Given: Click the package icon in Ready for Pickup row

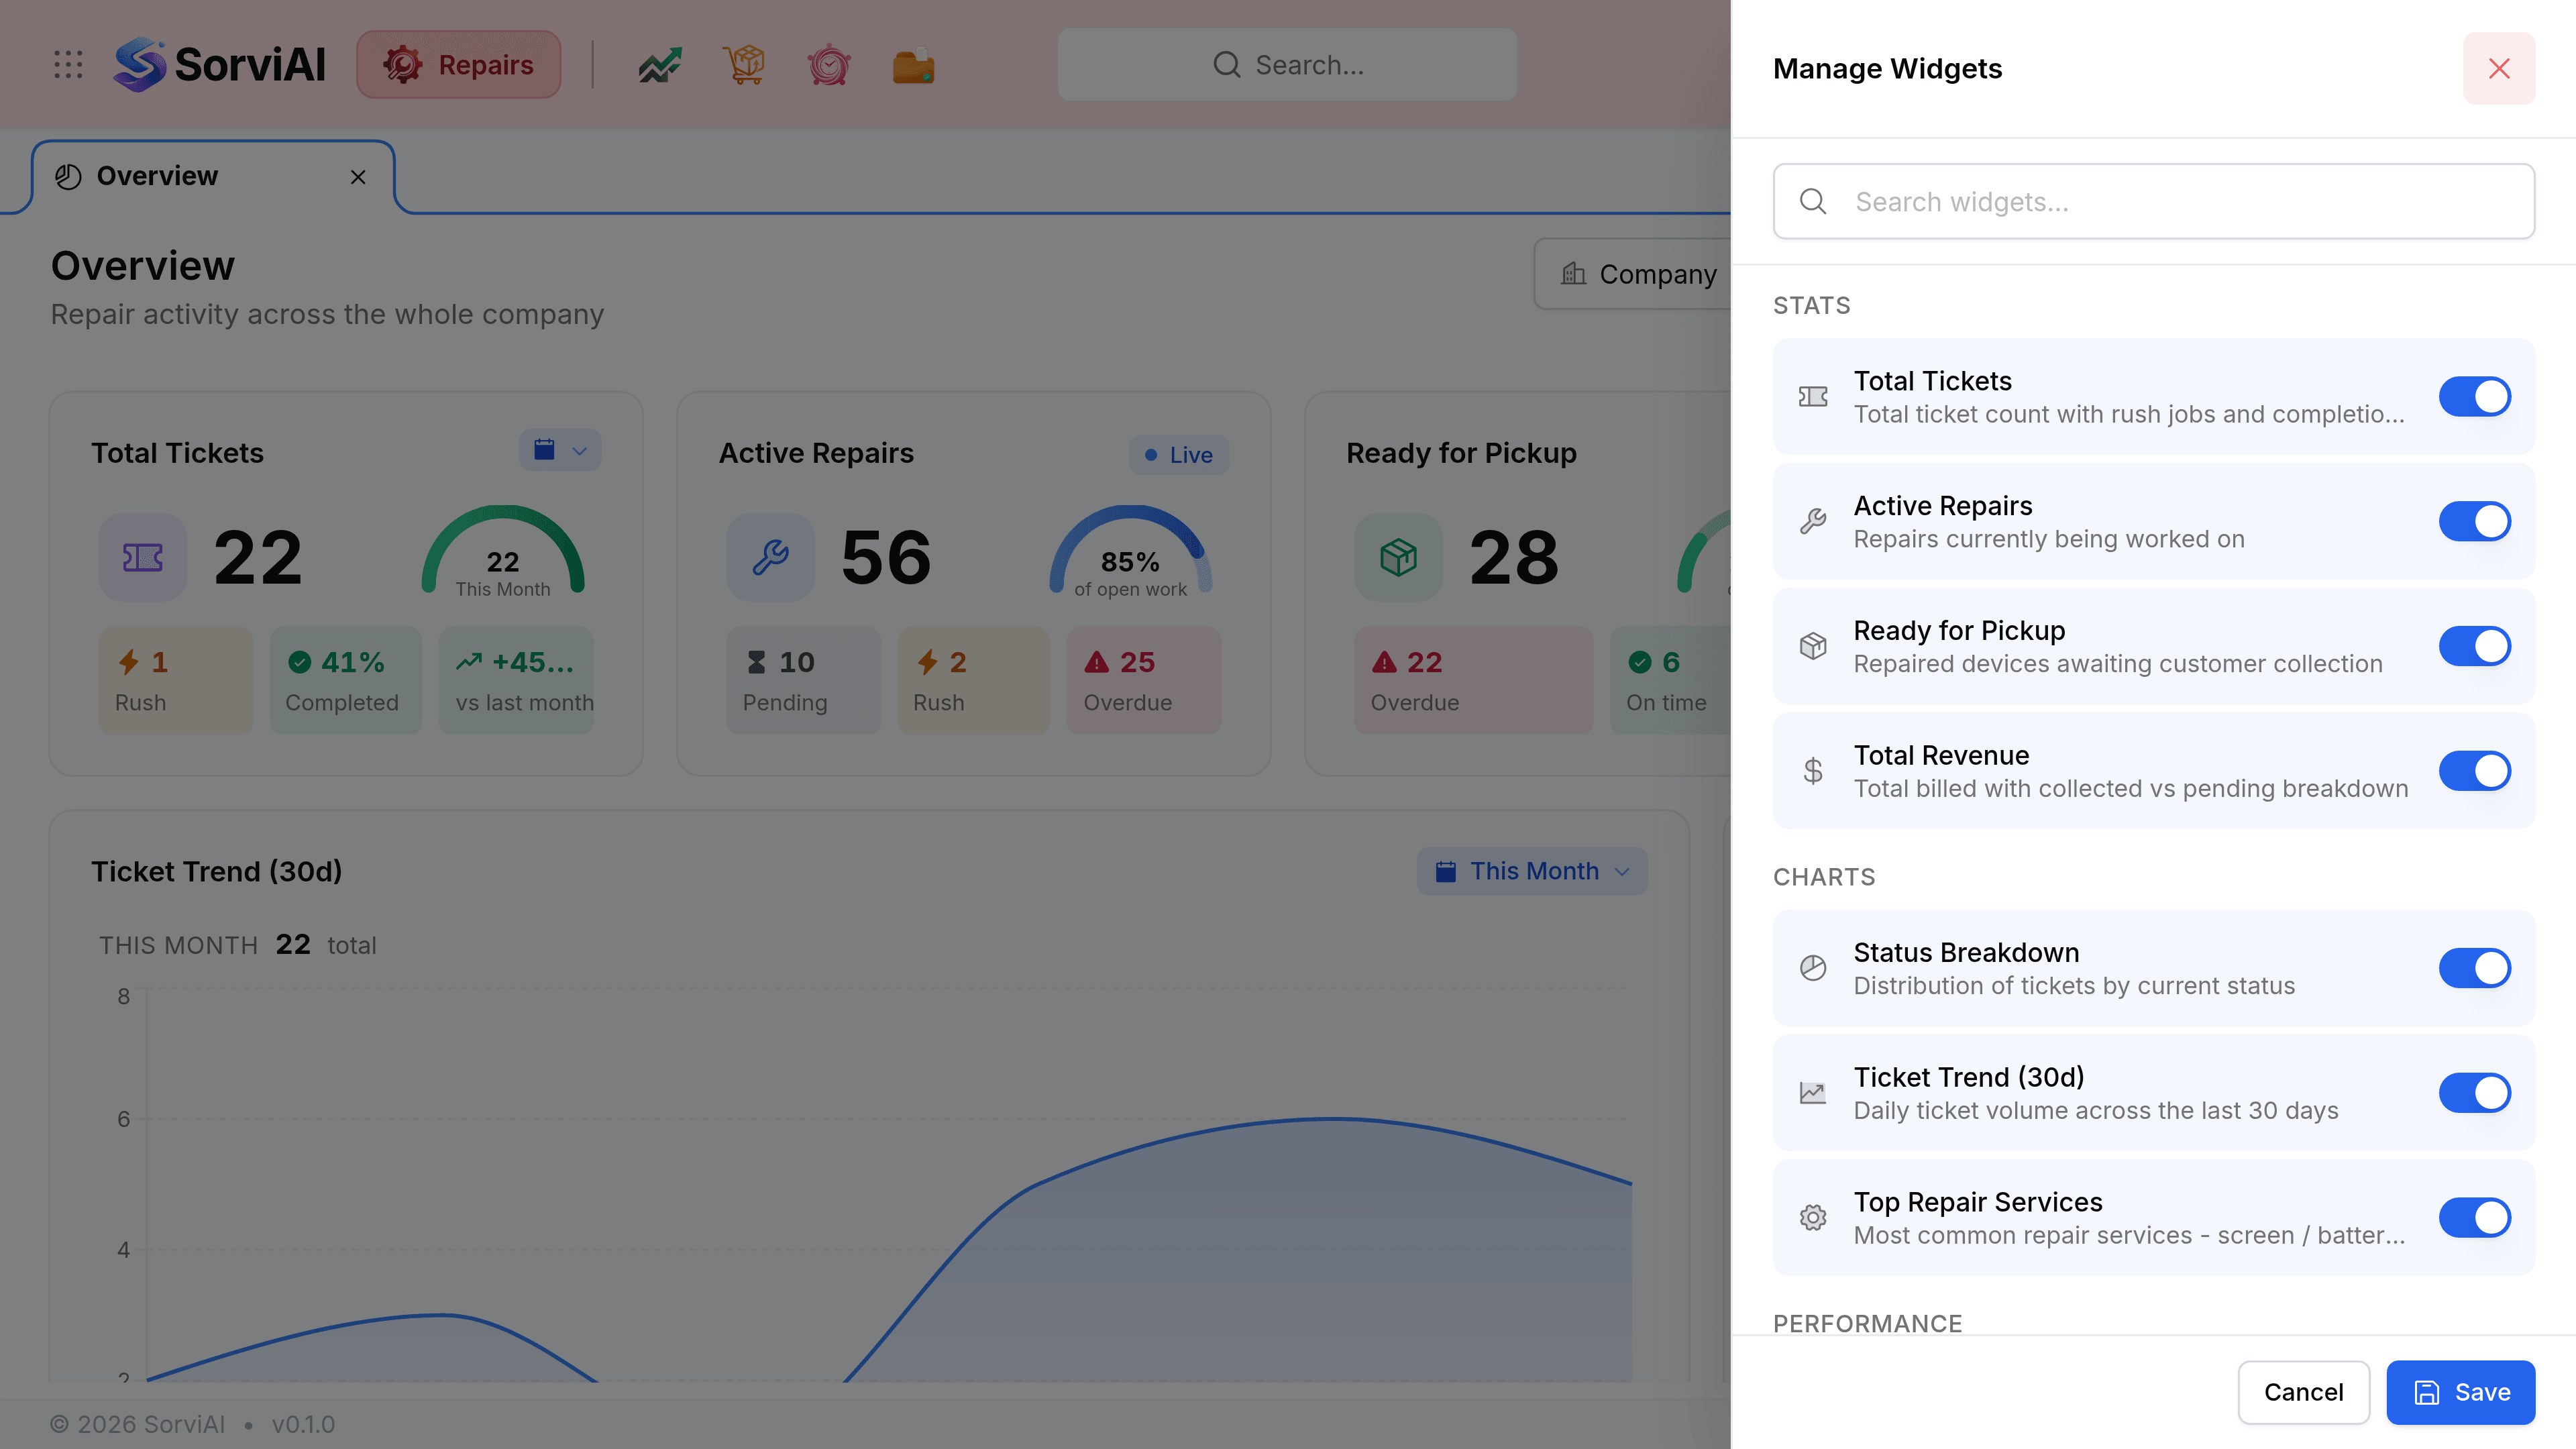Looking at the screenshot, I should pyautogui.click(x=1813, y=646).
